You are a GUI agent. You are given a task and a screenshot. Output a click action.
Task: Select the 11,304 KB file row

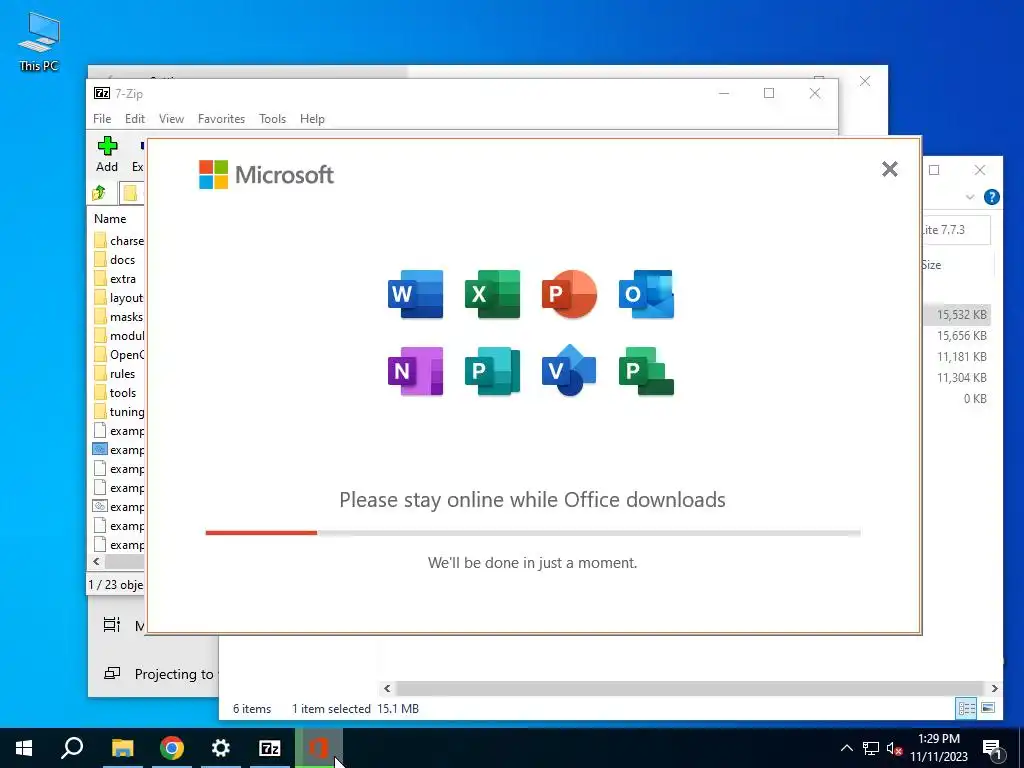(956, 377)
